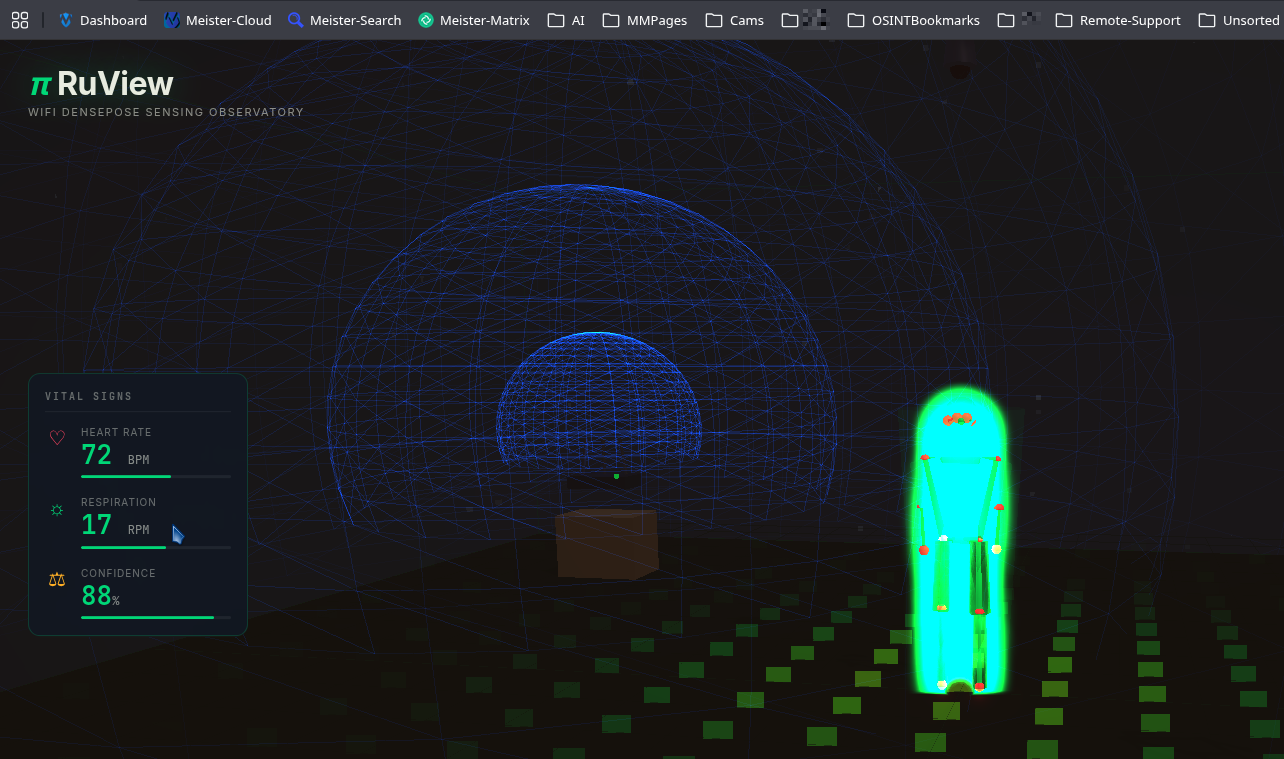Open the blurred folder between Cams and OSINTBookmarks
This screenshot has height=759, width=1284.
(x=805, y=20)
